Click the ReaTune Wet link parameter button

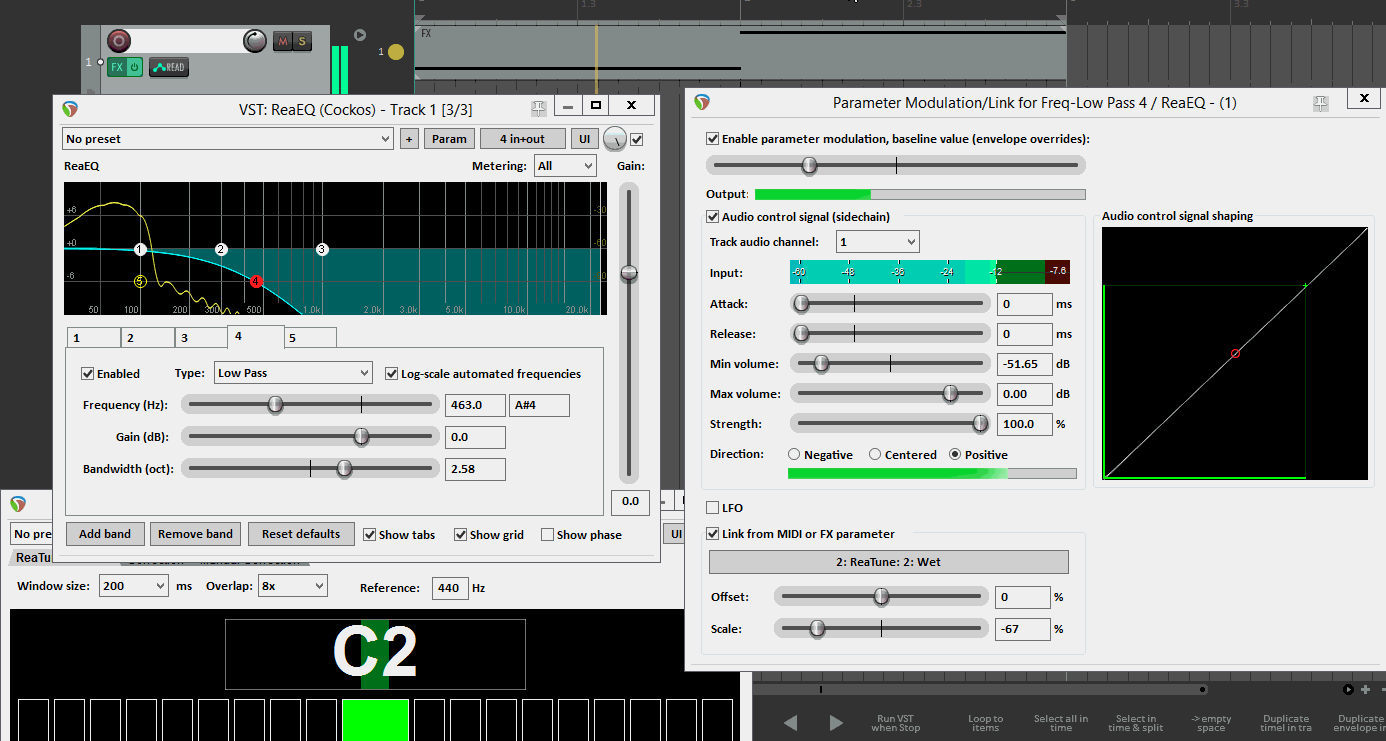point(888,562)
